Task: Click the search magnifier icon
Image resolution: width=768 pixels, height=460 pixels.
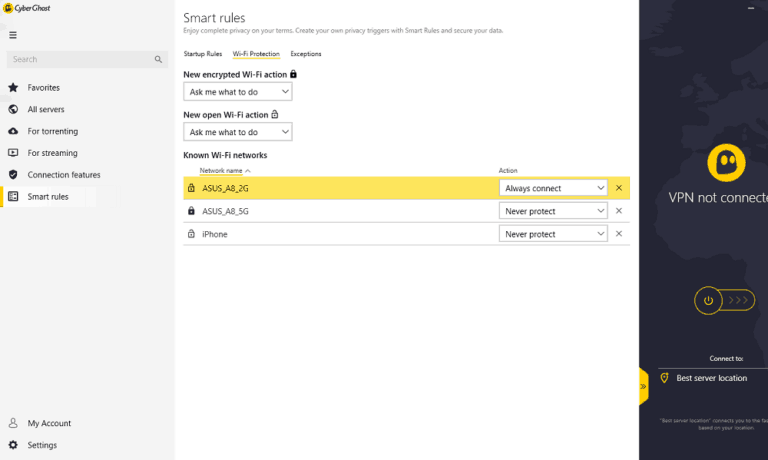Action: point(158,60)
